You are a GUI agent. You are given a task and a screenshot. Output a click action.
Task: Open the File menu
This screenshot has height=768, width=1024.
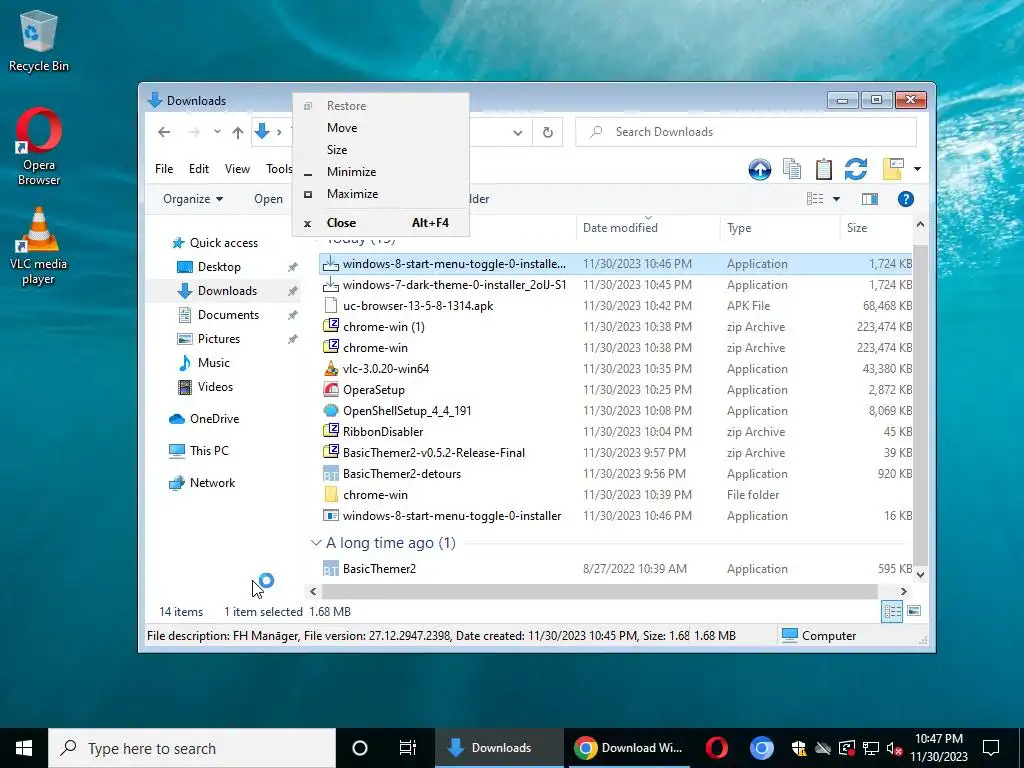tap(164, 168)
